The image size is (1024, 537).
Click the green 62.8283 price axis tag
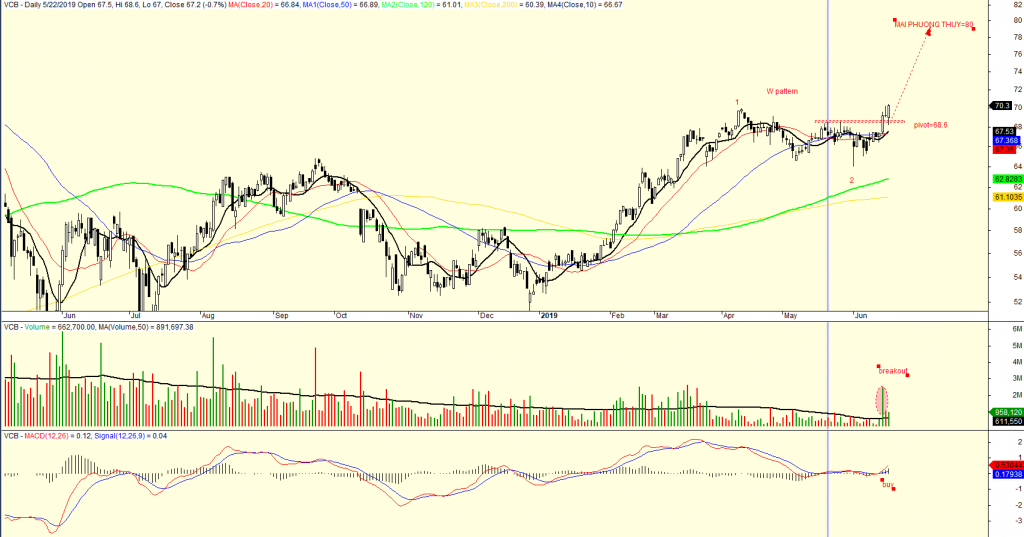(1005, 179)
